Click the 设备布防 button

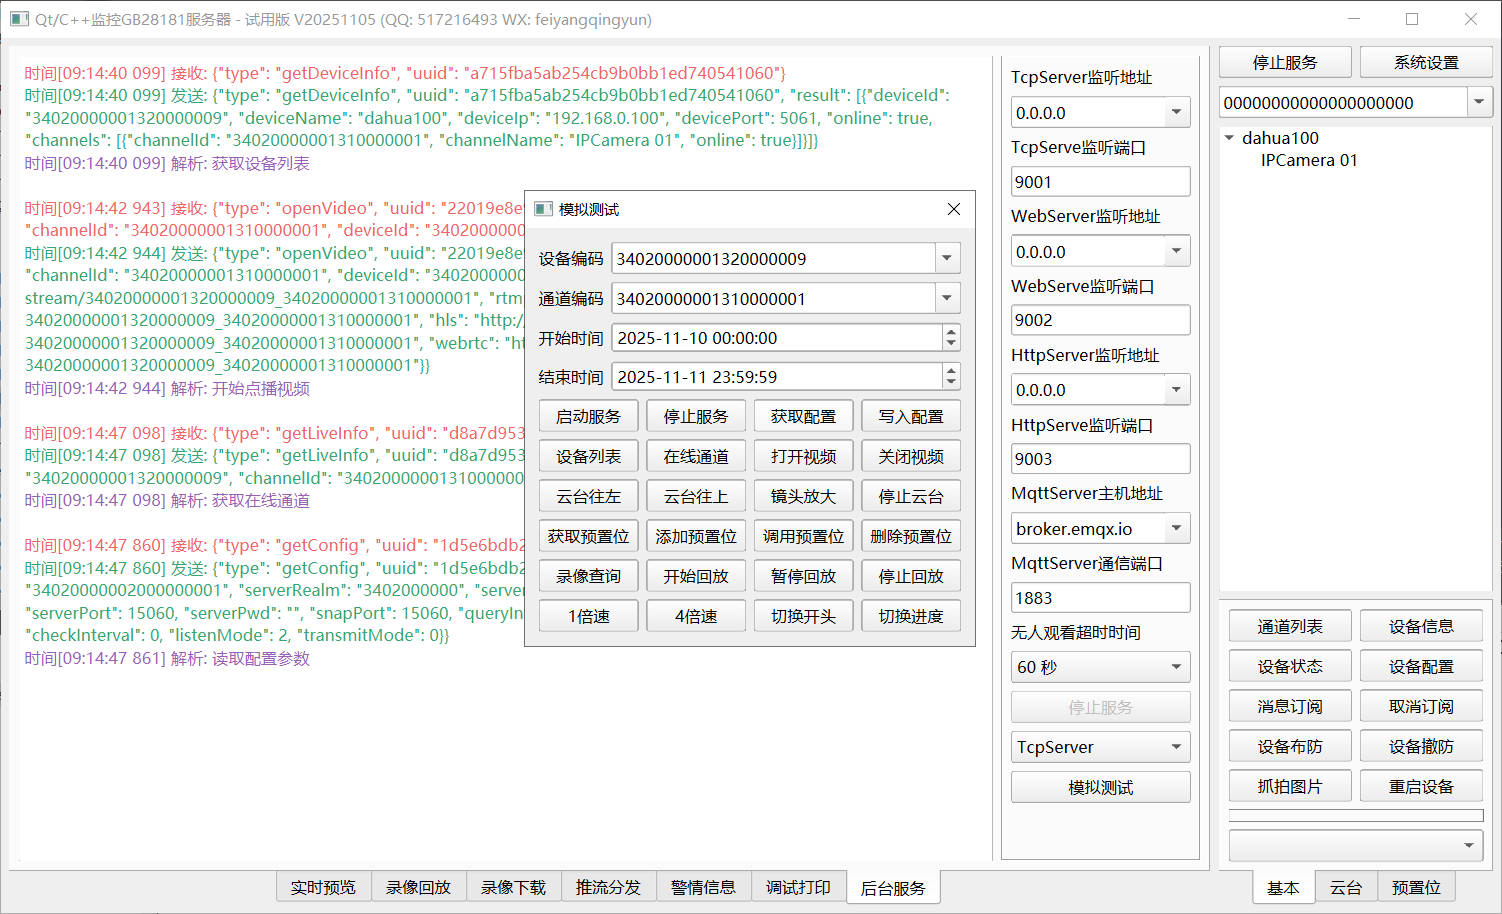point(1290,746)
